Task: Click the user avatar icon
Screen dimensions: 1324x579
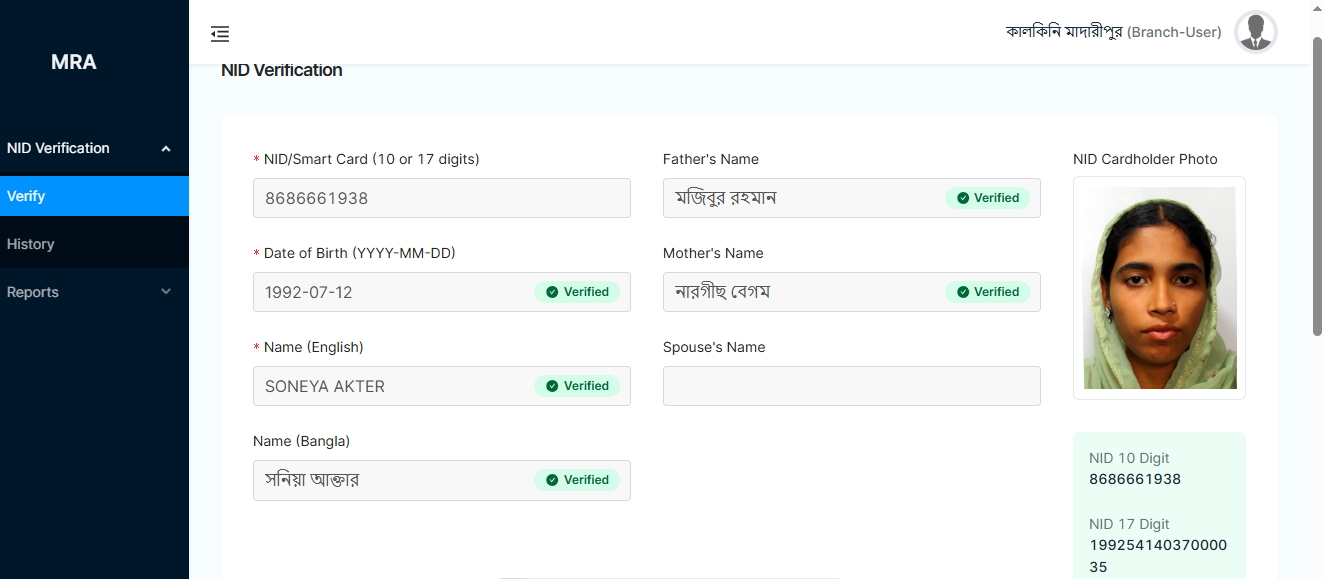Action: [1255, 32]
